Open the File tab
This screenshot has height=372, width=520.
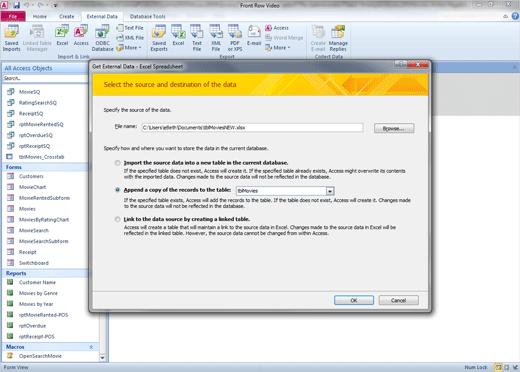(x=13, y=16)
